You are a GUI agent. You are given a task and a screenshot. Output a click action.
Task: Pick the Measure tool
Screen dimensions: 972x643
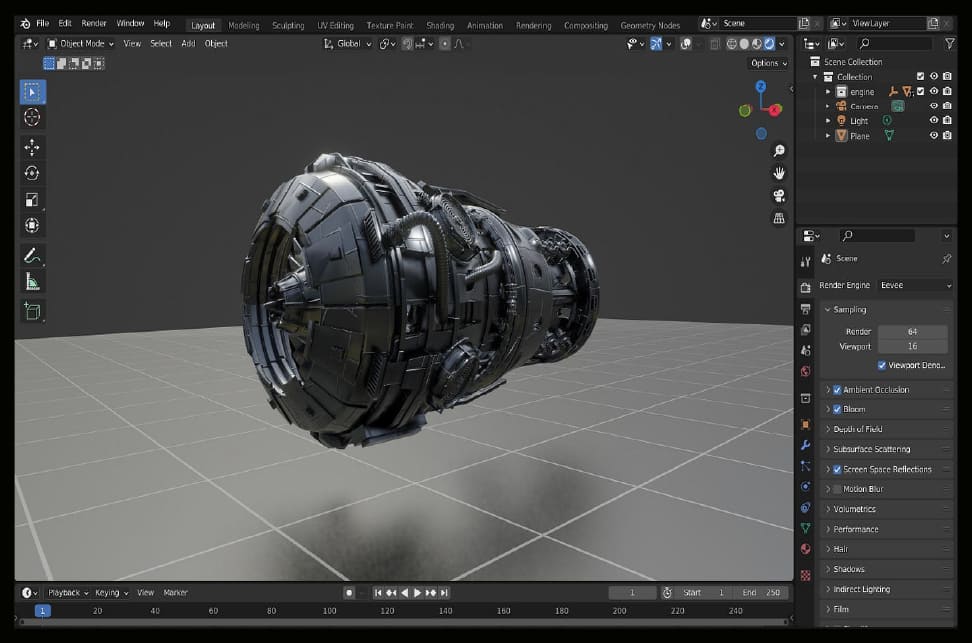pyautogui.click(x=32, y=282)
